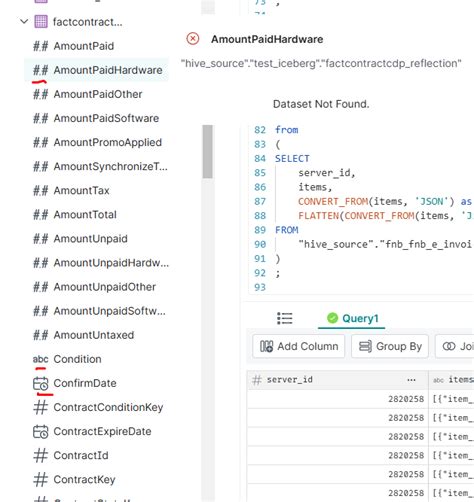This screenshot has height=502, width=474.
Task: Click the factcontract table grid icon
Action: click(x=41, y=22)
